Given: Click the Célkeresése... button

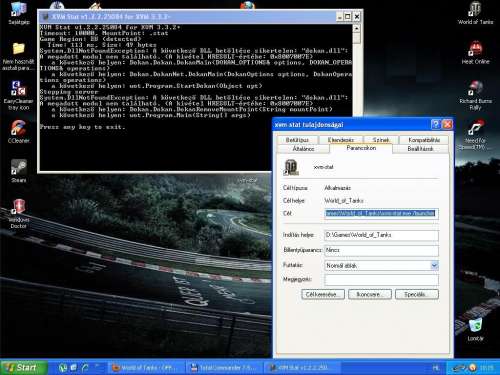Looking at the screenshot, I should pyautogui.click(x=323, y=294).
